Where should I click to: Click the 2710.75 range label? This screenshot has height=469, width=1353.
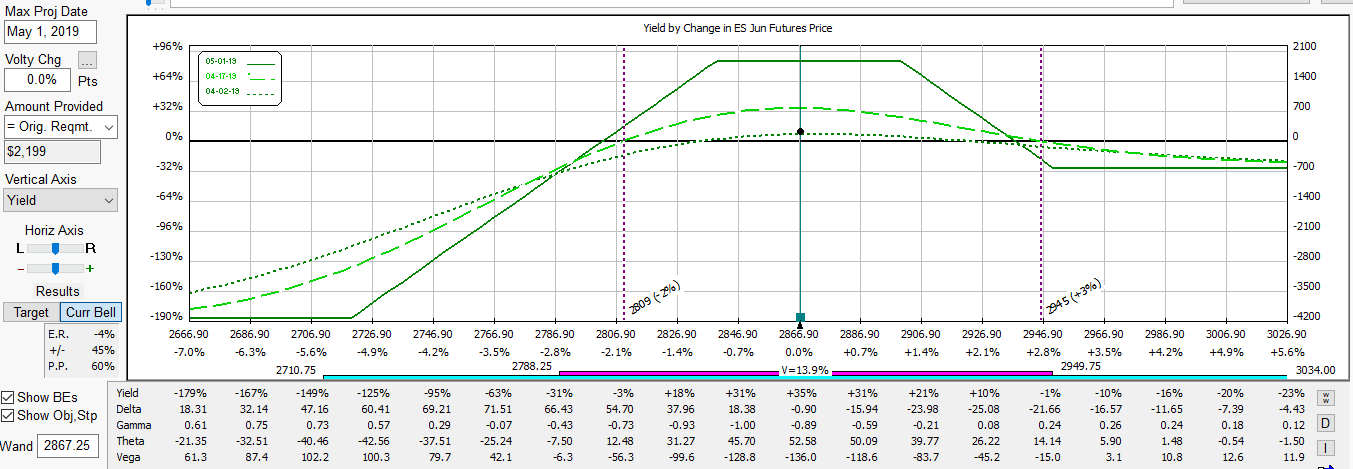click(295, 370)
